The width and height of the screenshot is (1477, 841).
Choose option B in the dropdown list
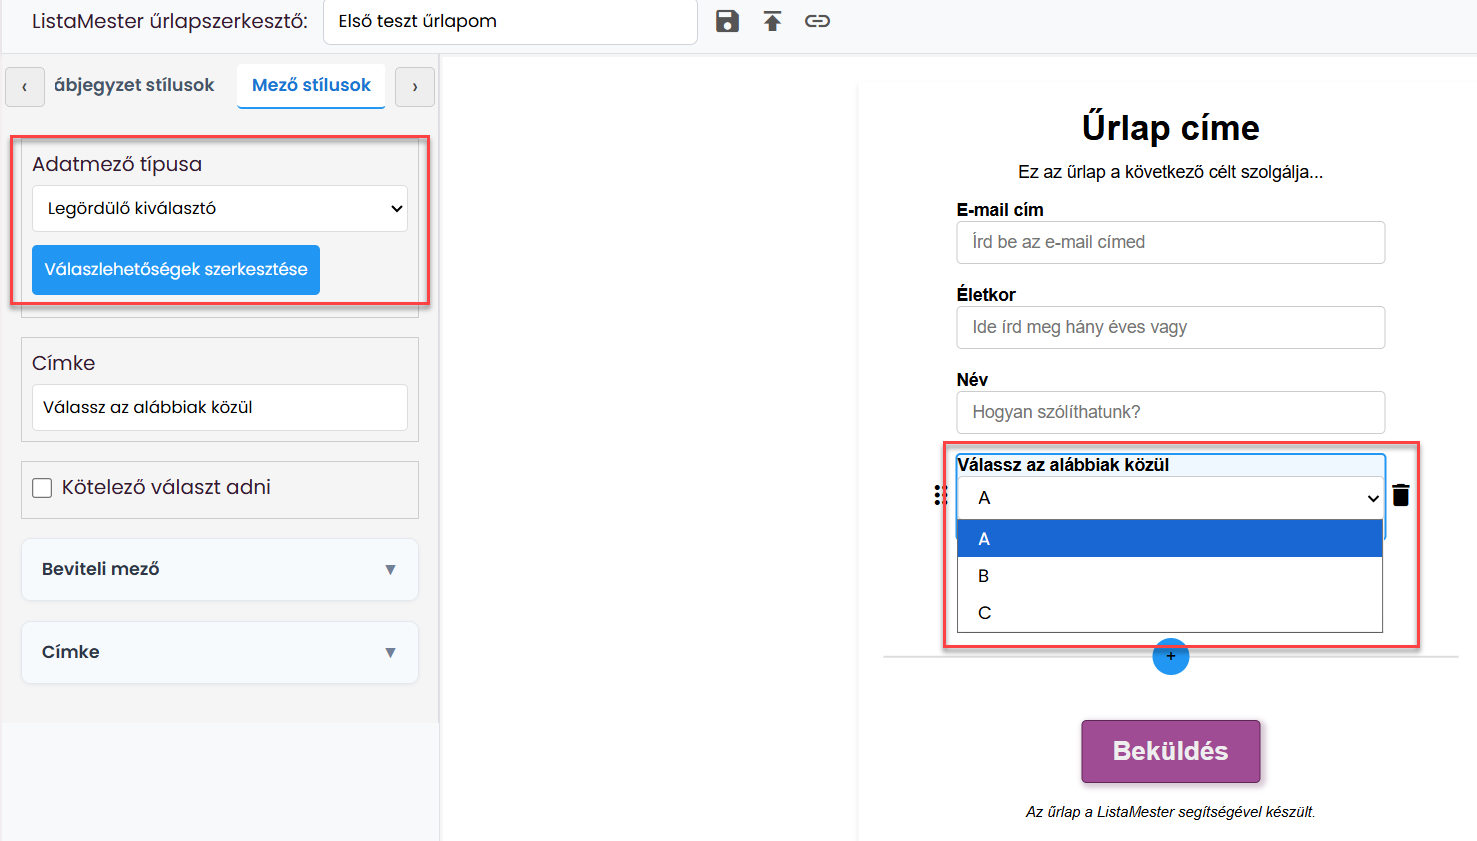point(1170,576)
